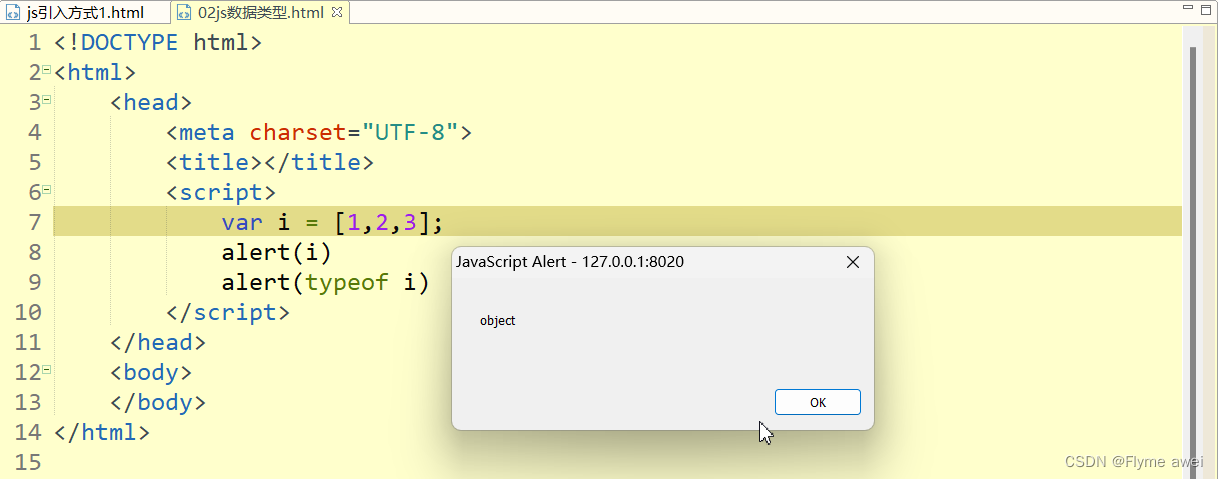Image resolution: width=1218 pixels, height=479 pixels.
Task: Close the JavaScript Alert dialog with X
Action: pos(852,262)
